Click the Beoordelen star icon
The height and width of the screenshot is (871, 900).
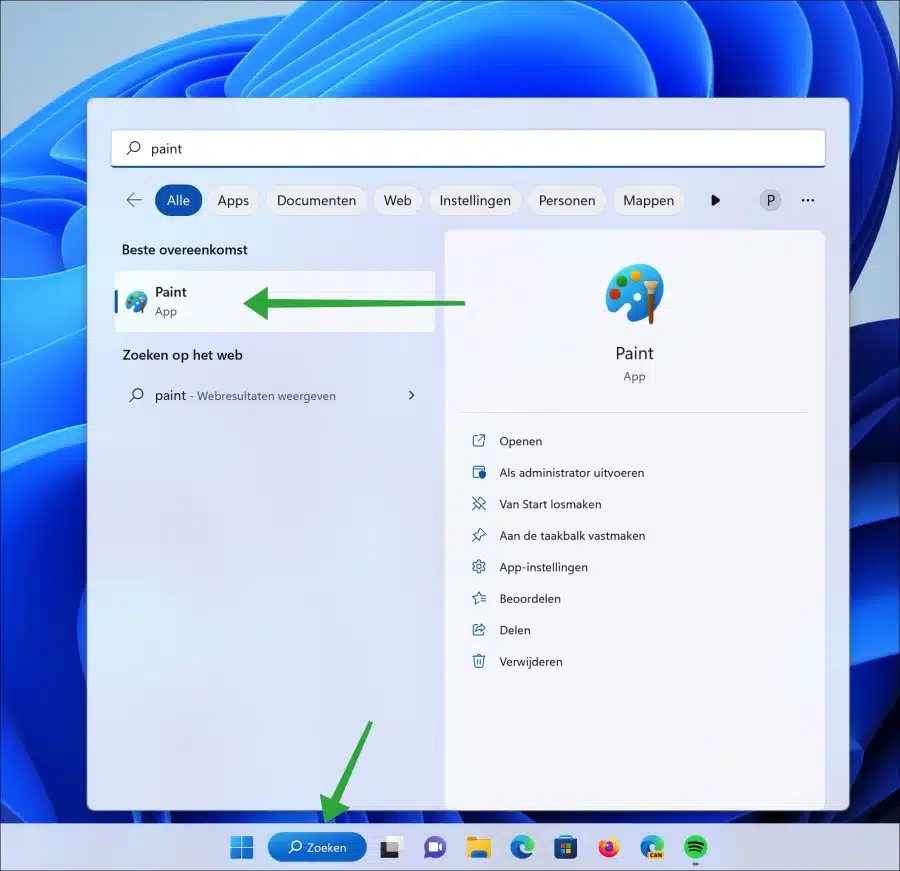click(x=479, y=598)
